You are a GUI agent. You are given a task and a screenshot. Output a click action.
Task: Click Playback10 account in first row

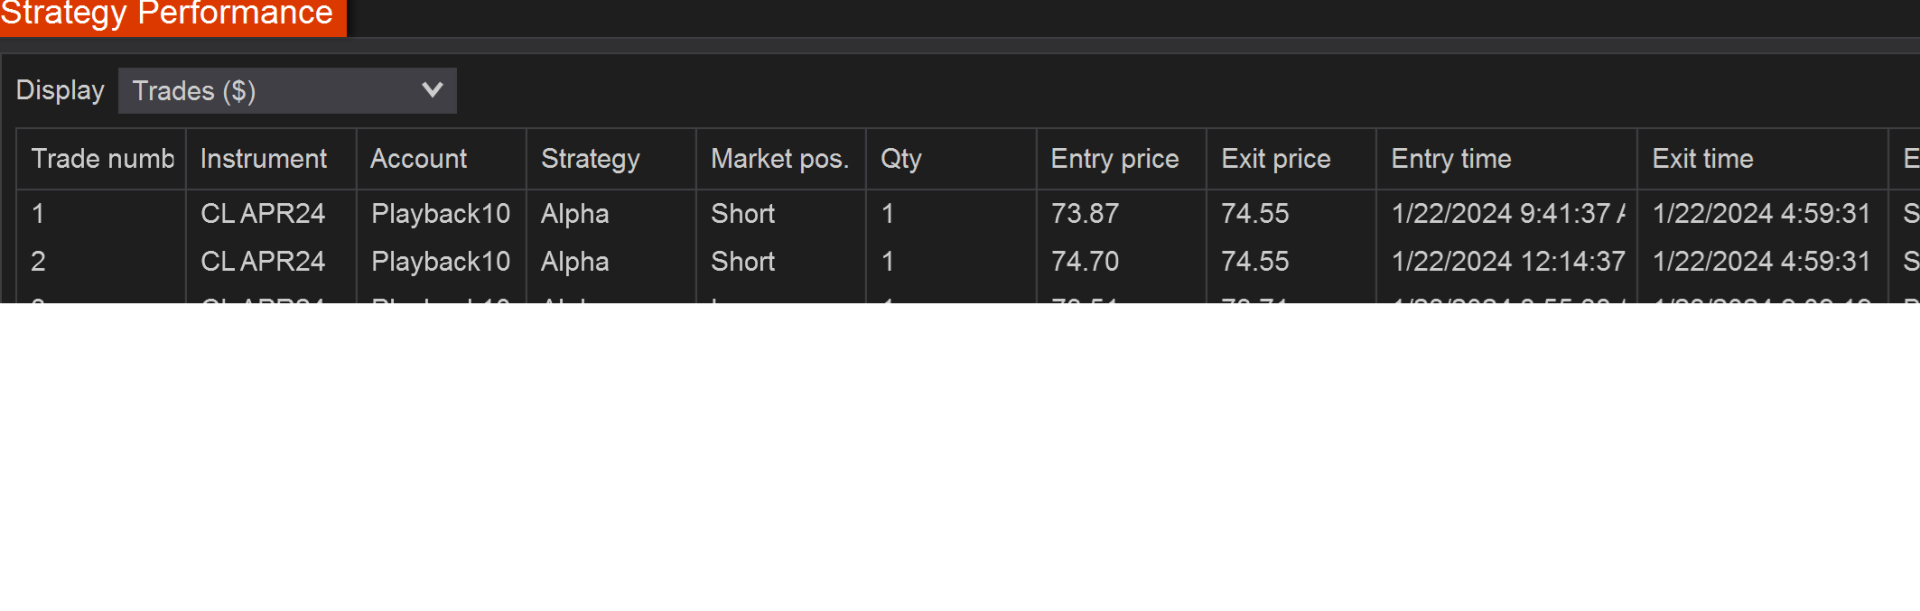click(440, 214)
